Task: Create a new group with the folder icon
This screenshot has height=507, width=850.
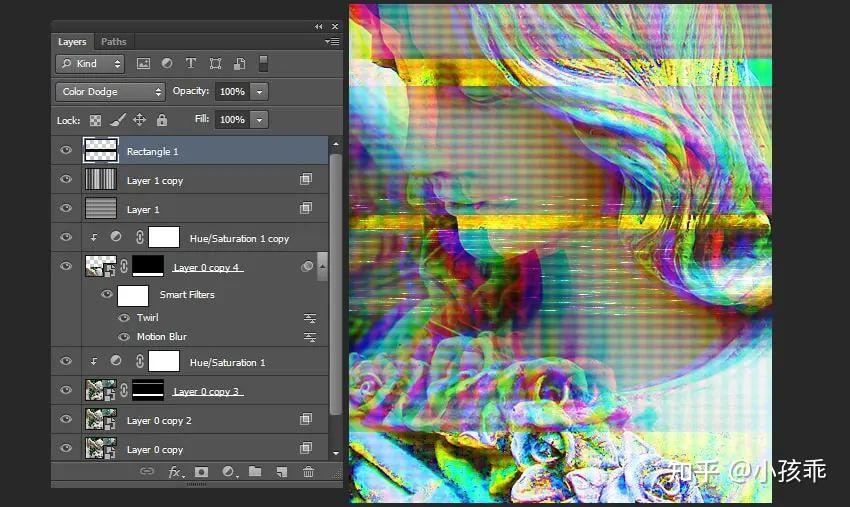Action: [x=255, y=471]
